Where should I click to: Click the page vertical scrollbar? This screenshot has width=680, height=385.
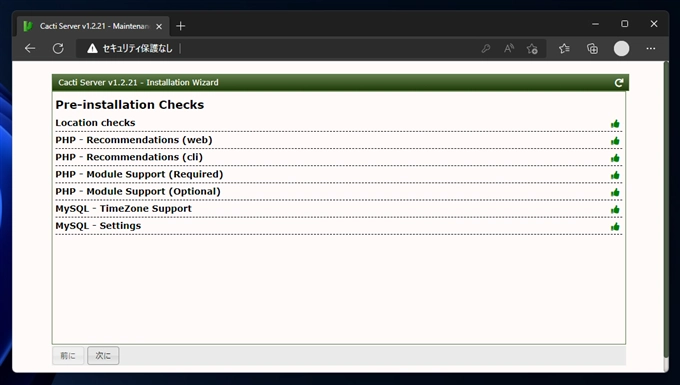tap(666, 209)
